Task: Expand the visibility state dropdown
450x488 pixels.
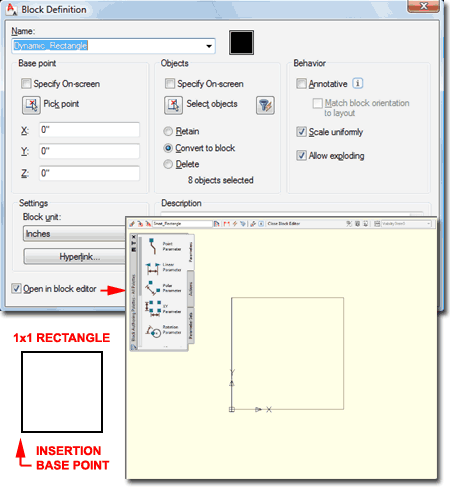Action: click(x=428, y=224)
